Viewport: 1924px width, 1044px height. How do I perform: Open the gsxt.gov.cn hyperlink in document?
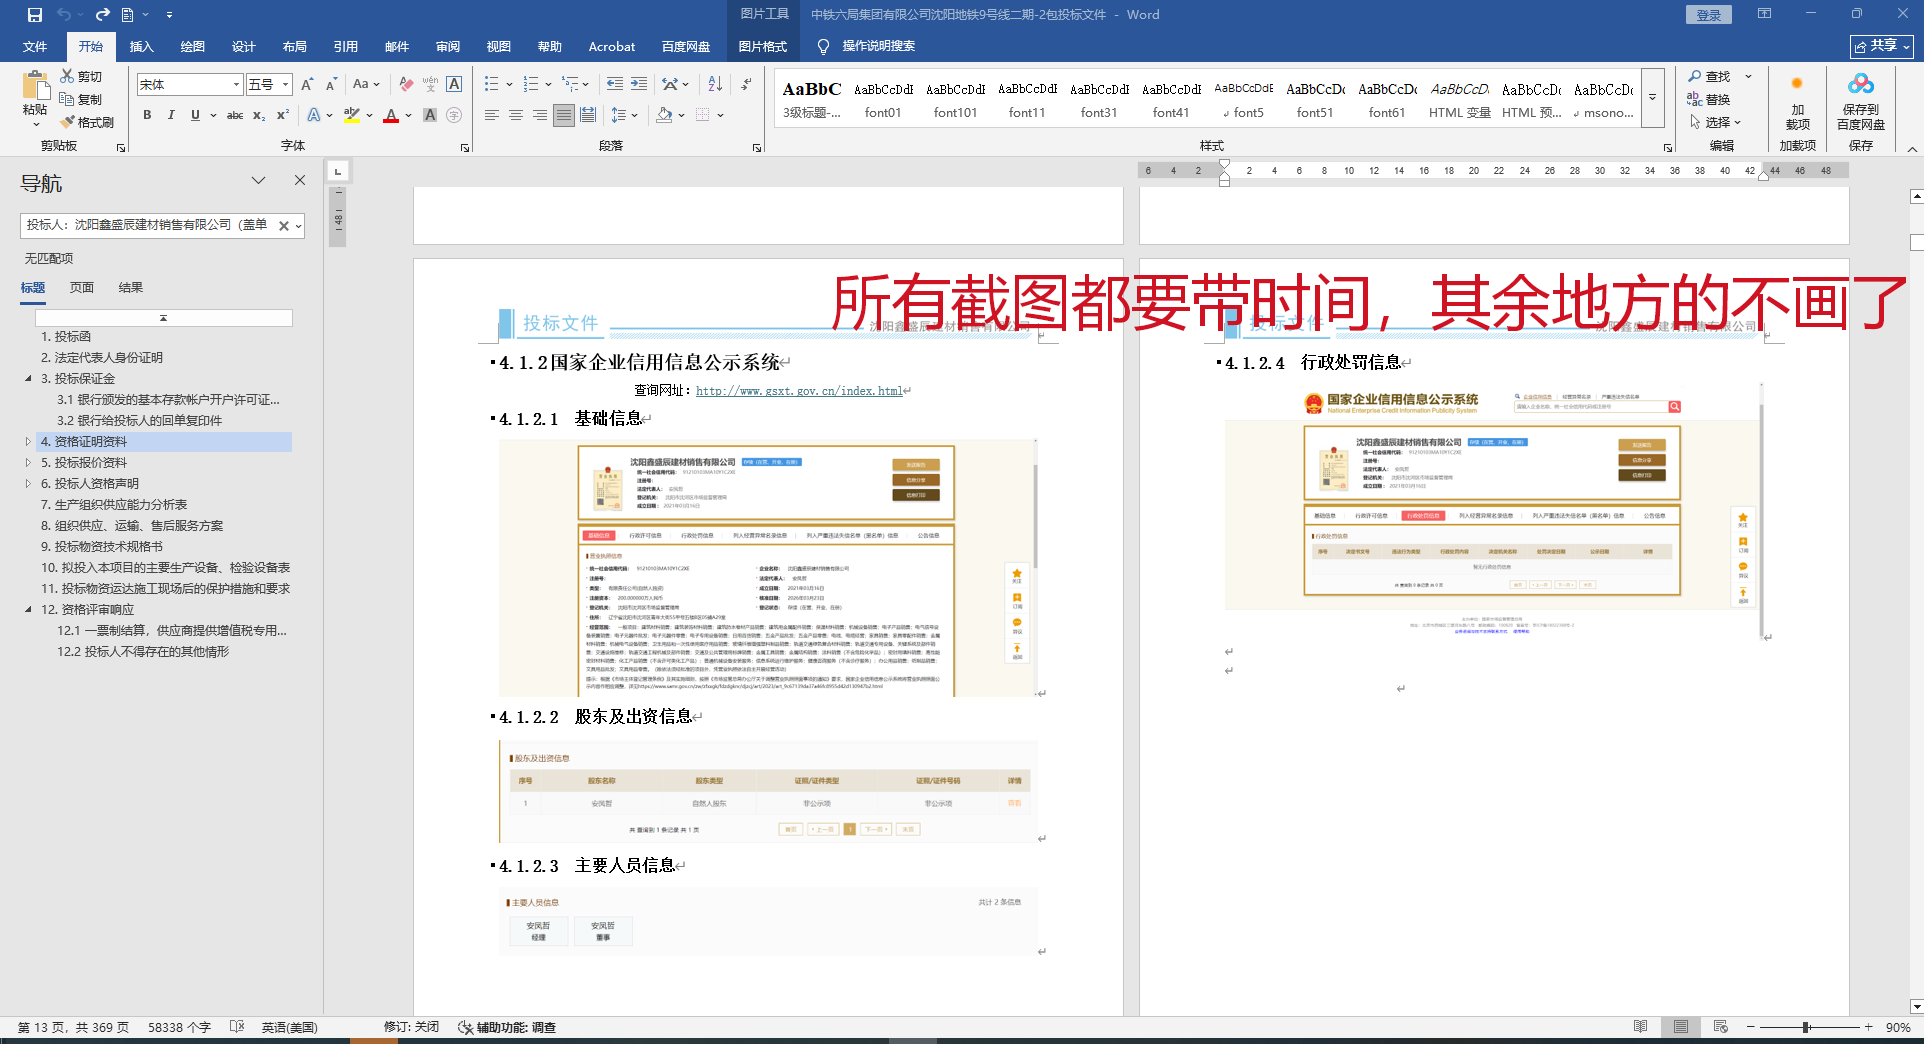point(799,391)
